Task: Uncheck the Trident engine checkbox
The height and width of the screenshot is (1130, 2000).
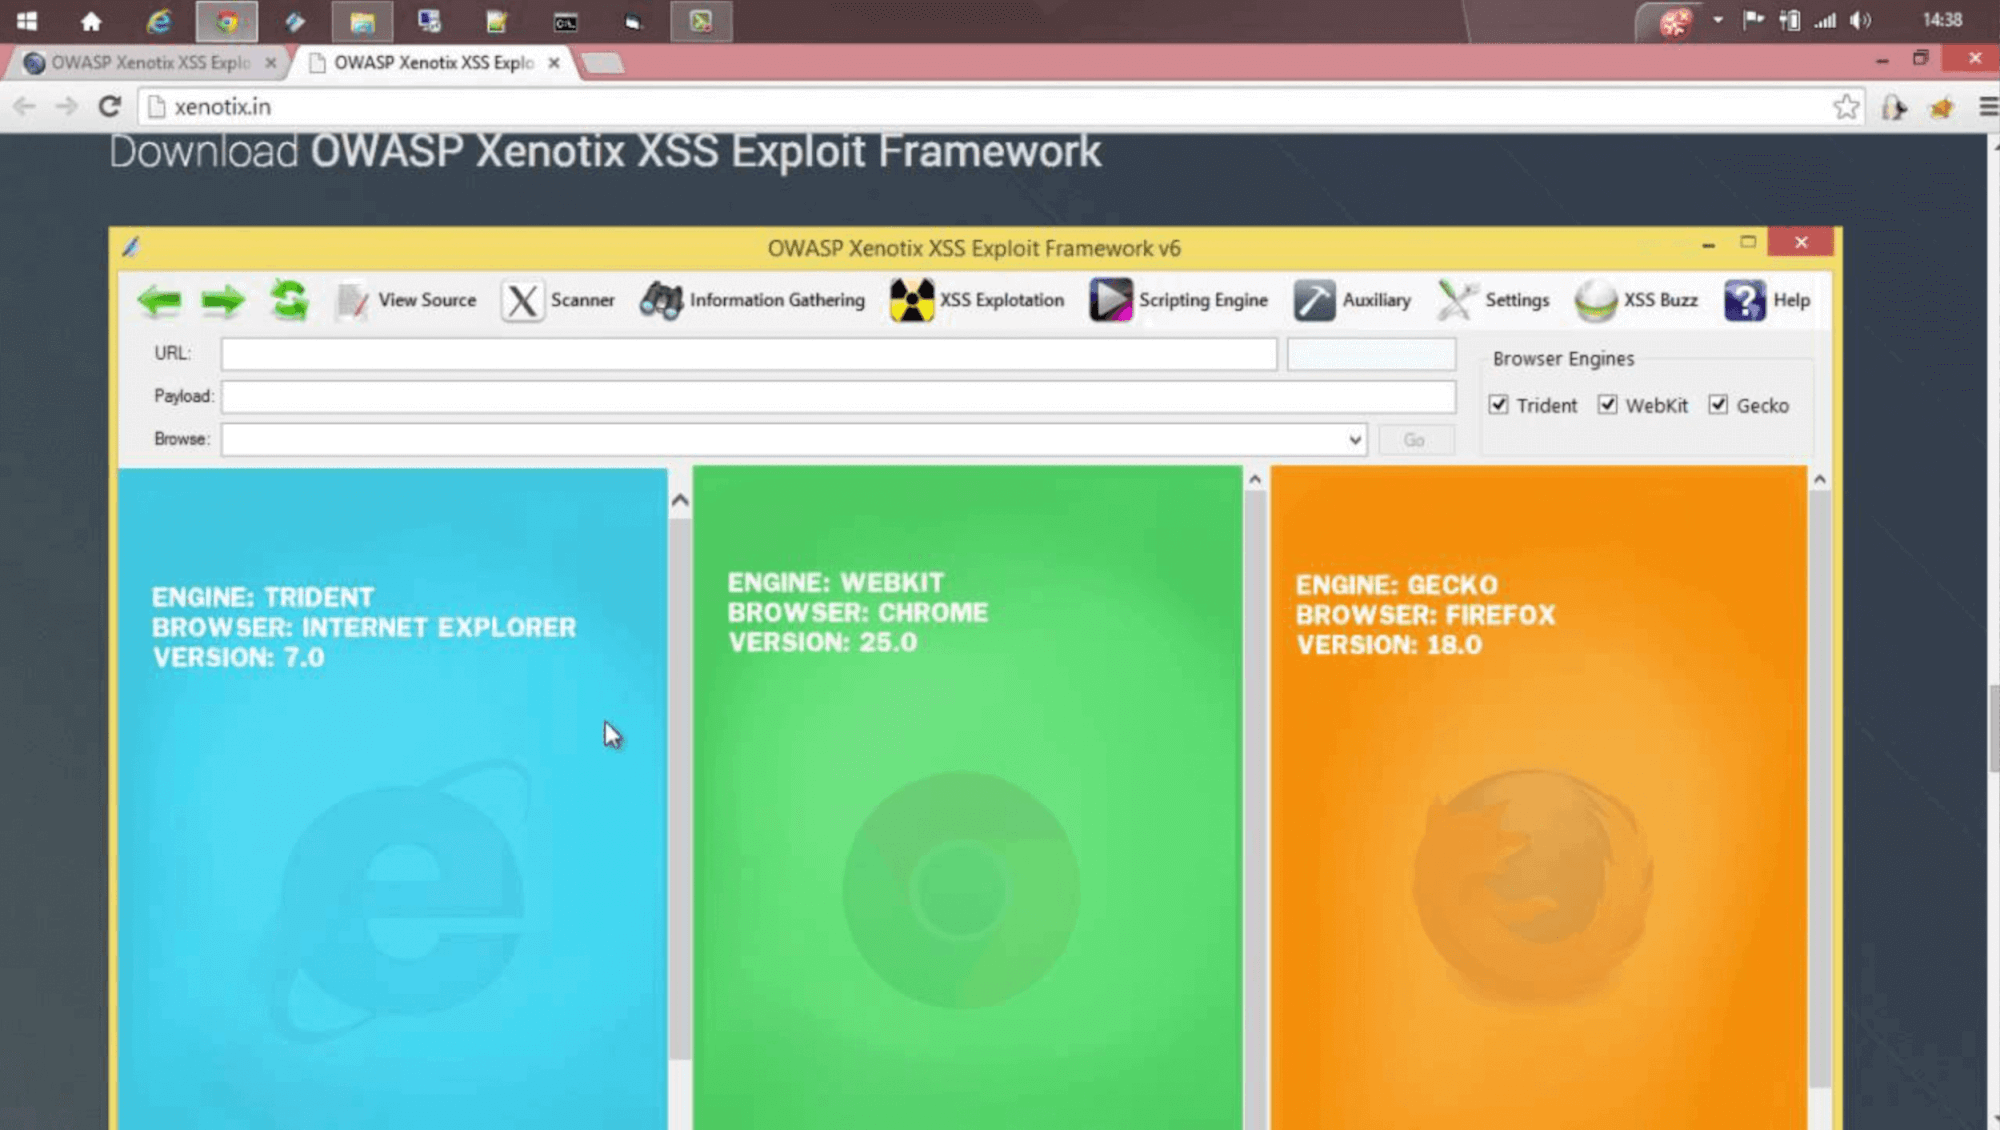Action: click(1498, 405)
